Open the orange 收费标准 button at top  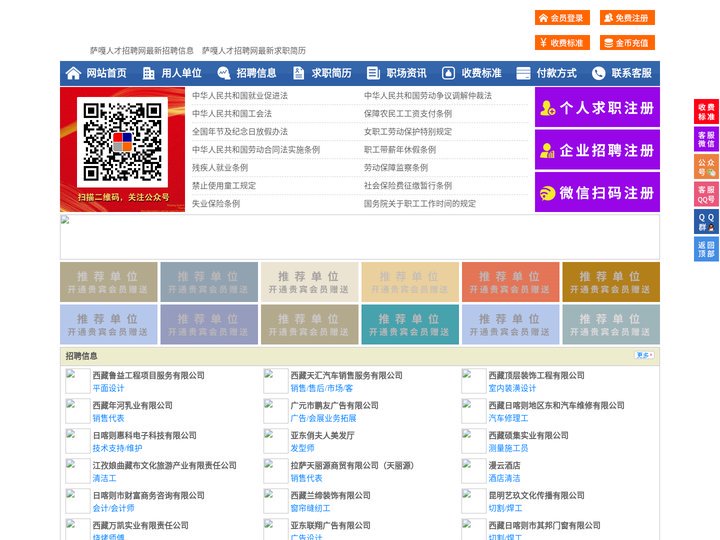(562, 43)
